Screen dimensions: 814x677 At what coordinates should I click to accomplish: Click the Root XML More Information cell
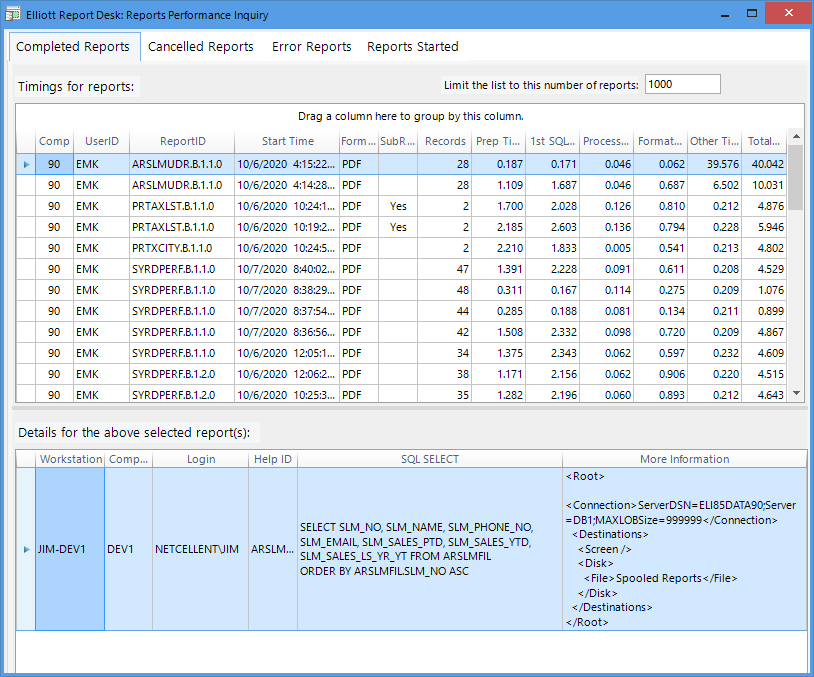tap(684, 549)
